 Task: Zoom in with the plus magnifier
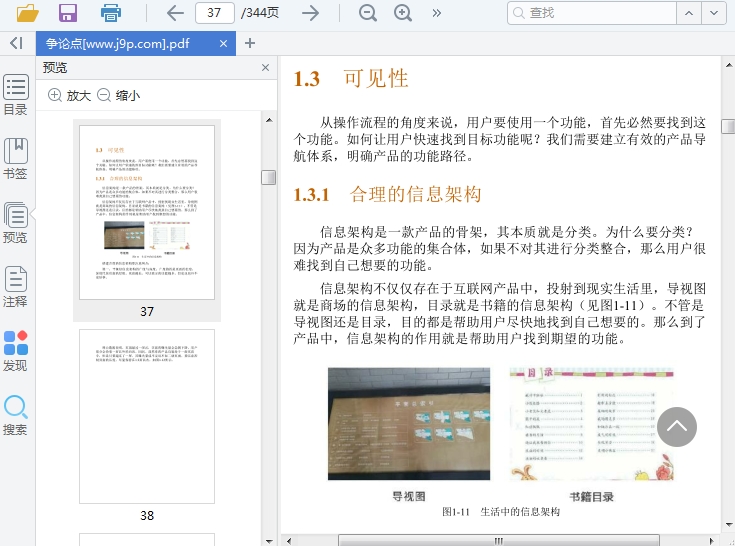(403, 13)
